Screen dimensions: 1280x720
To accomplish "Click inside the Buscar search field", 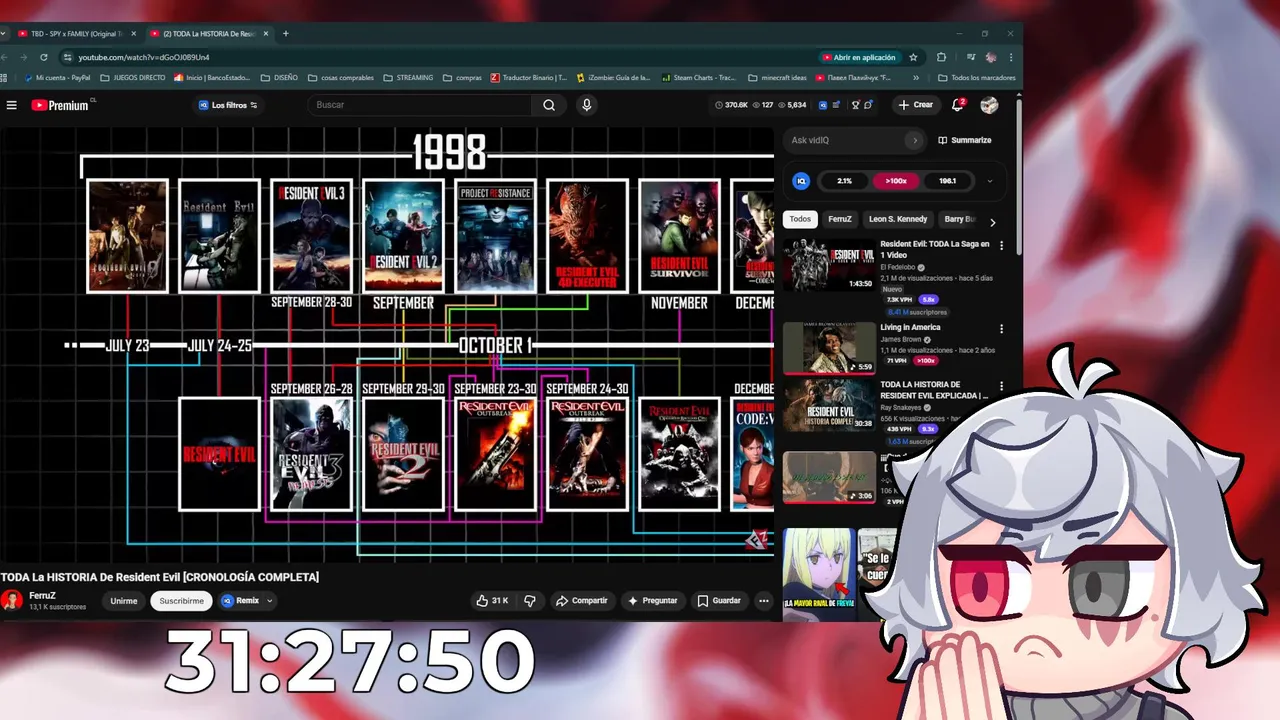I will tap(420, 105).
